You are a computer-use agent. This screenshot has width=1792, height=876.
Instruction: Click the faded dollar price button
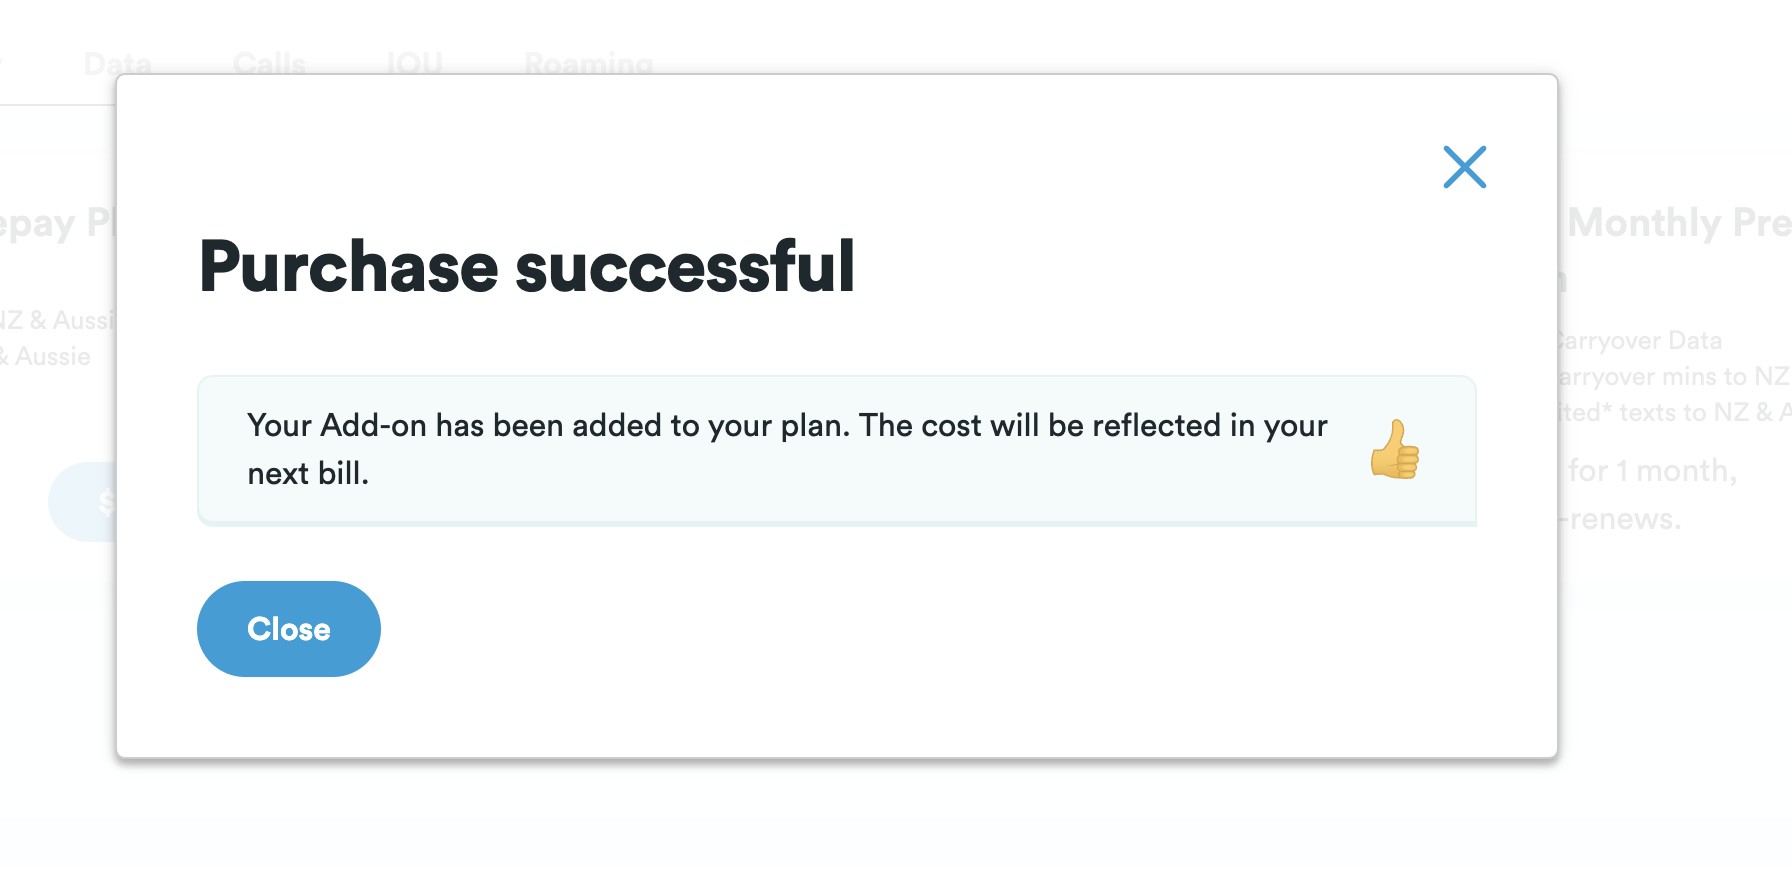pos(85,502)
